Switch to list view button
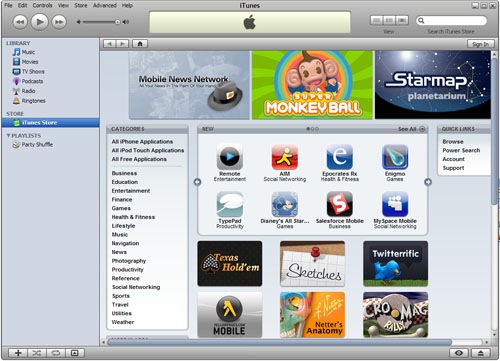Viewport: 500px width, 361px height. click(377, 20)
